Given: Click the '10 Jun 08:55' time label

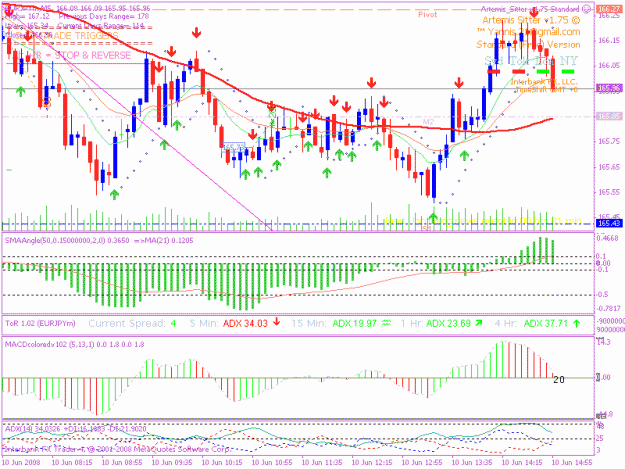Looking at the screenshot, I should coord(122,462).
